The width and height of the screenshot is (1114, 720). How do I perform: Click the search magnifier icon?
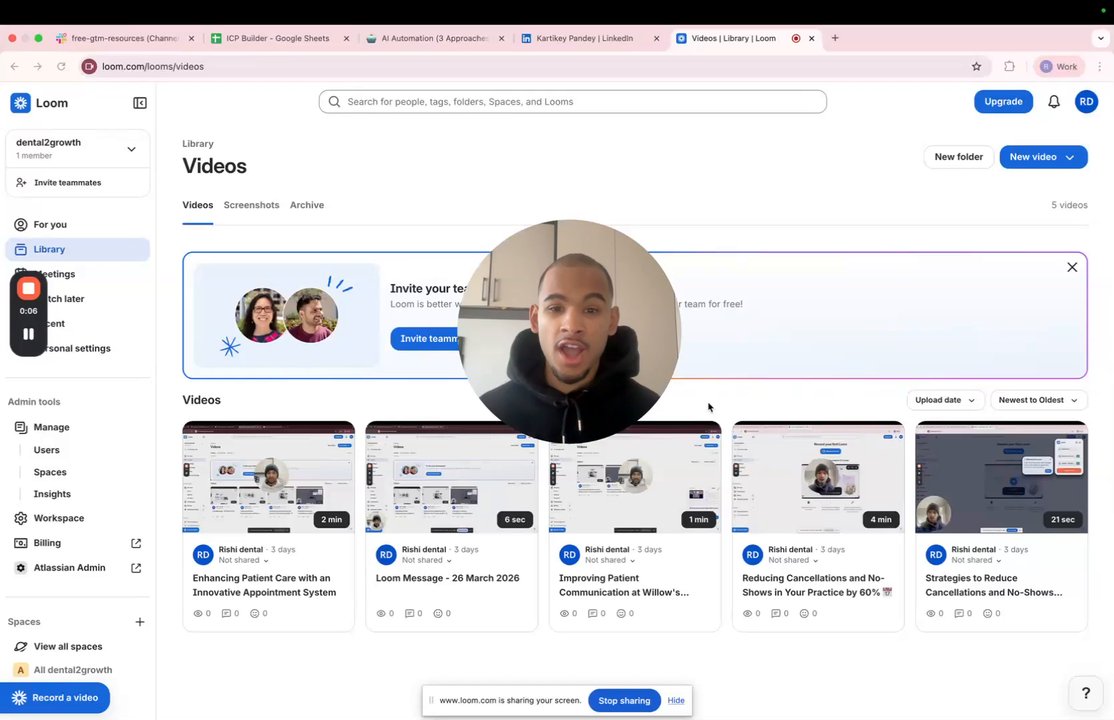(334, 102)
